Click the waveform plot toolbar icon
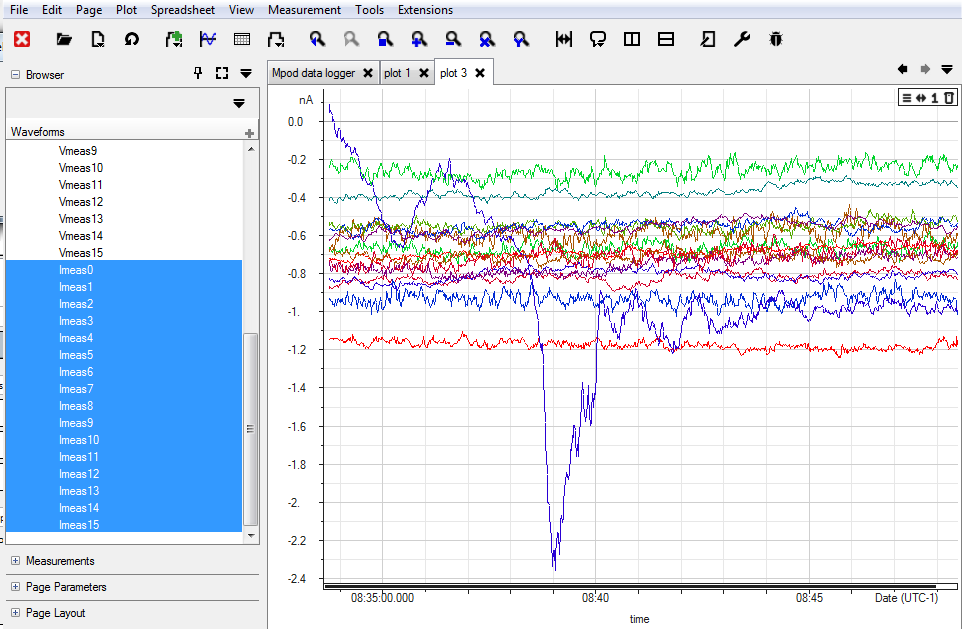Screen dimensions: 962x629 pyautogui.click(x=208, y=40)
